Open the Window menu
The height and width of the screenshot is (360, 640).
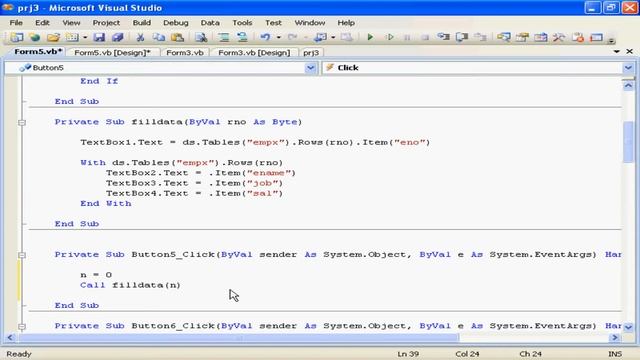(x=310, y=23)
